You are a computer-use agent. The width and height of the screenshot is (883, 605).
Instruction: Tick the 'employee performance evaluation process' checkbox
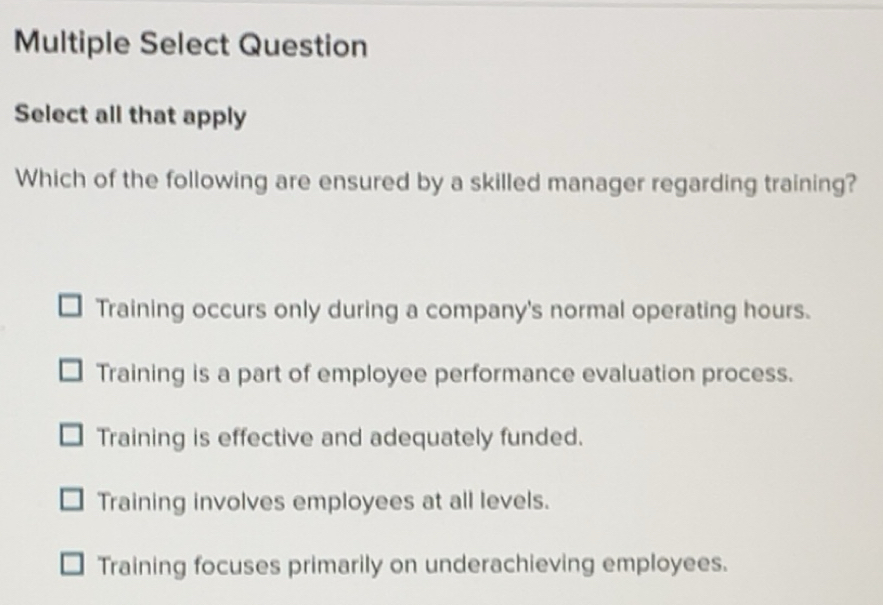(71, 370)
